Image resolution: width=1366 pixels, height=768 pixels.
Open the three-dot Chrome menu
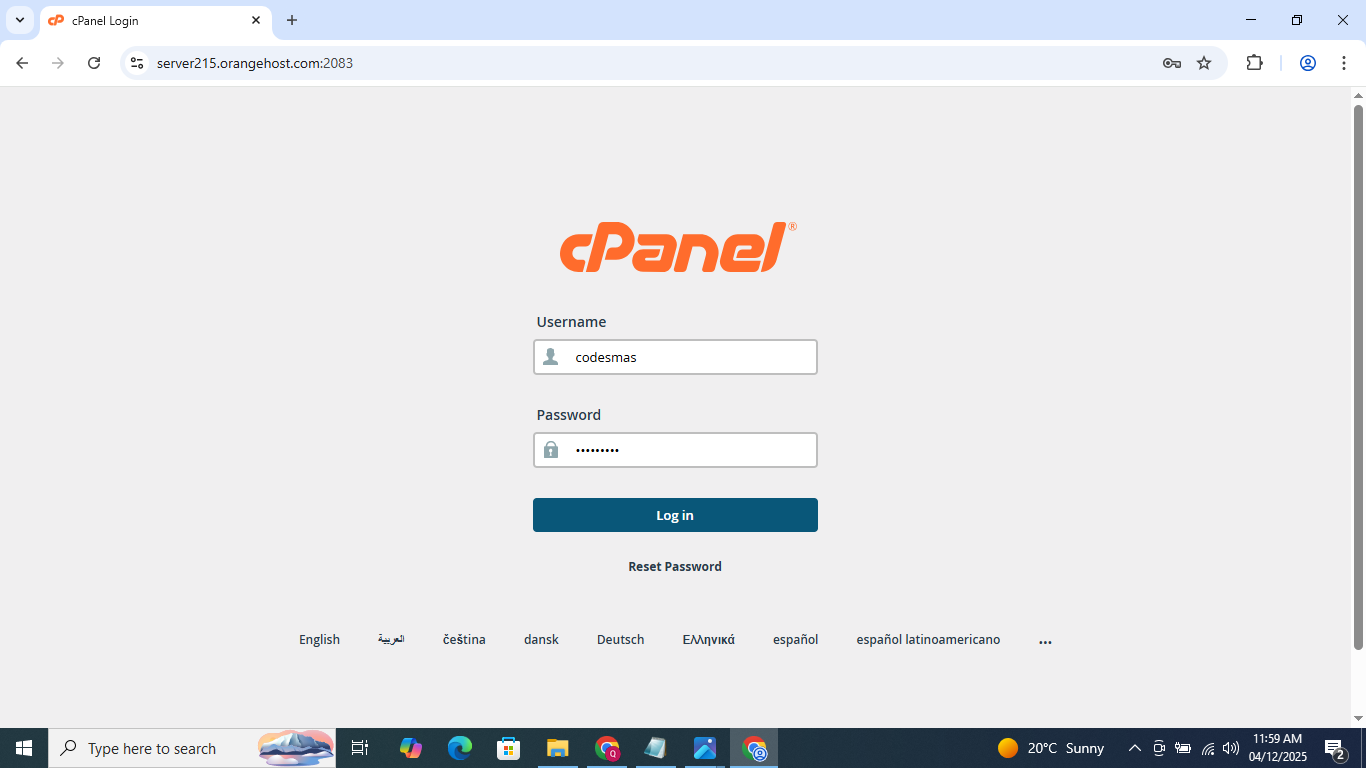pos(1345,62)
